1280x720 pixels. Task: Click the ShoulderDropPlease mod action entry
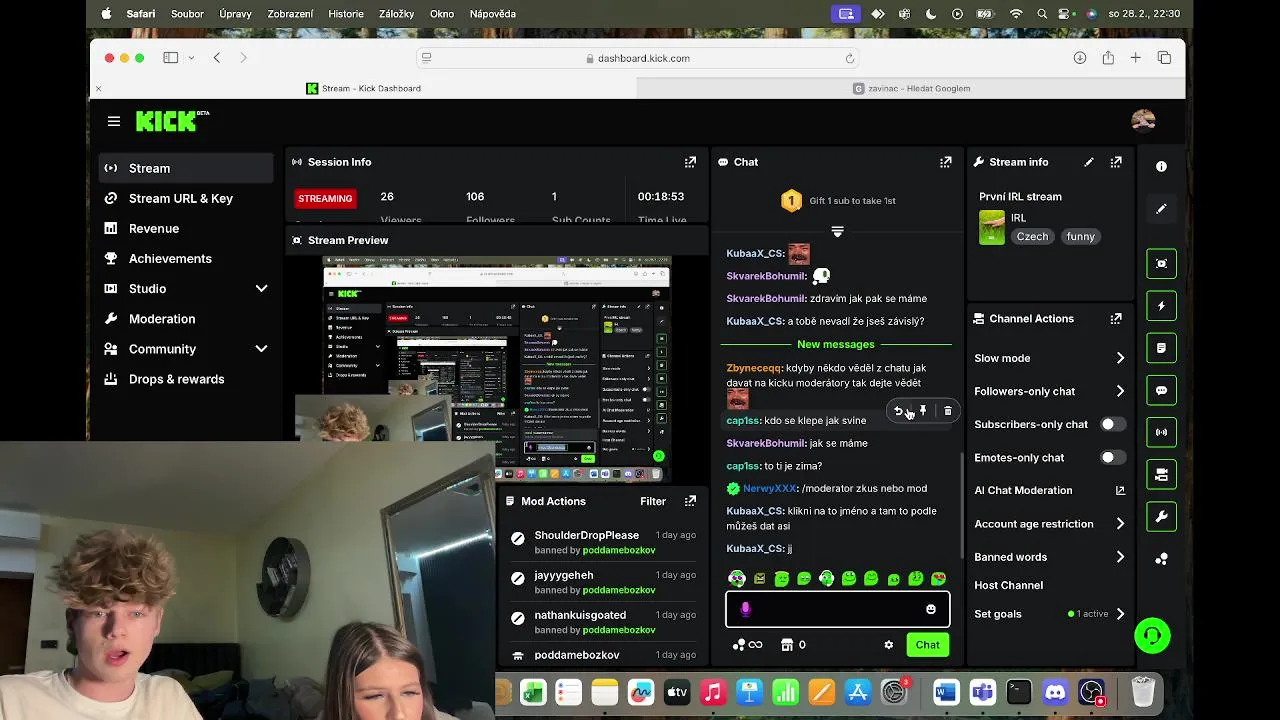click(601, 542)
